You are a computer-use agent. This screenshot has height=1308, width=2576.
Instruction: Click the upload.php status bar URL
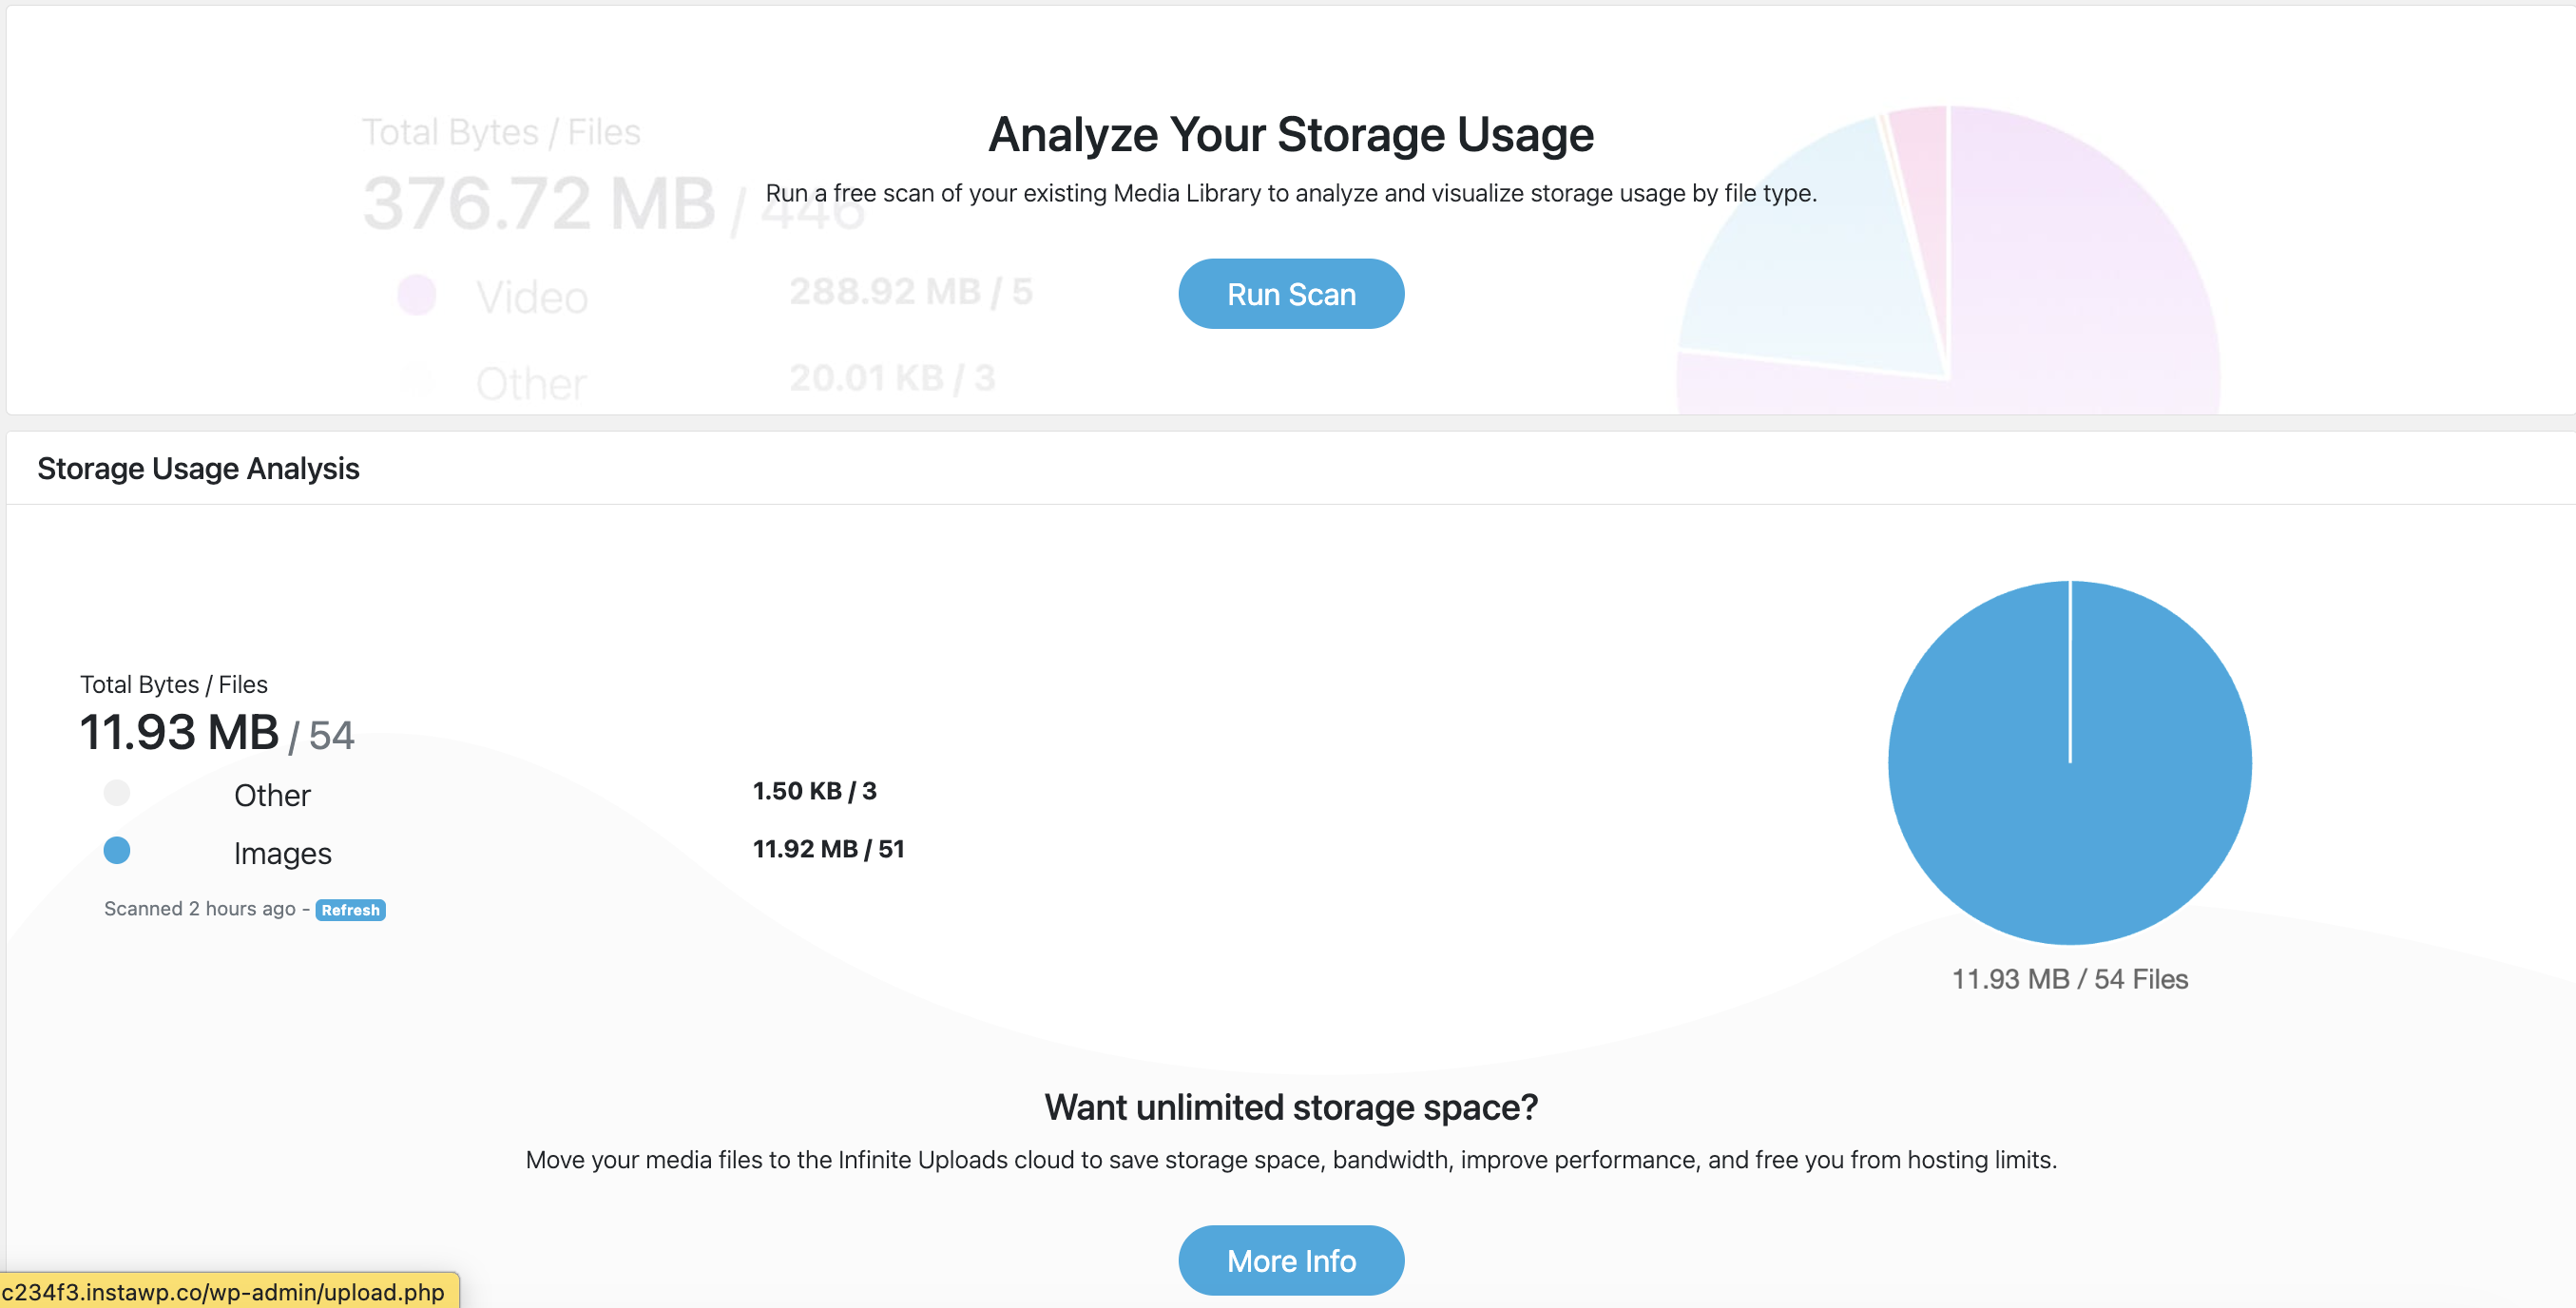(223, 1292)
